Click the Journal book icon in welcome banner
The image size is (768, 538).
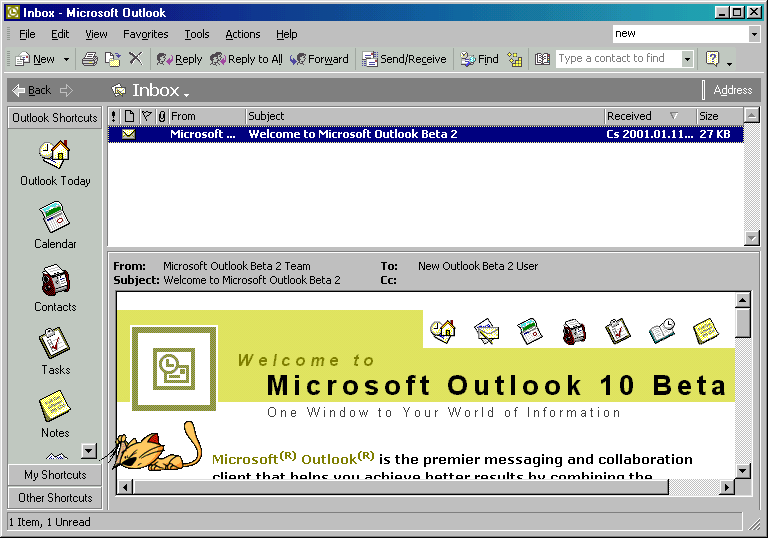662,331
